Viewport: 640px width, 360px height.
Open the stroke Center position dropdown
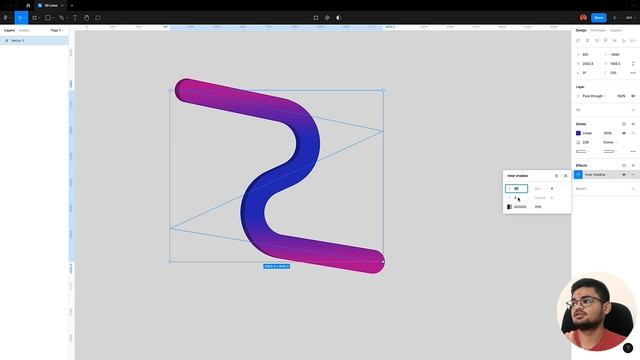610,142
